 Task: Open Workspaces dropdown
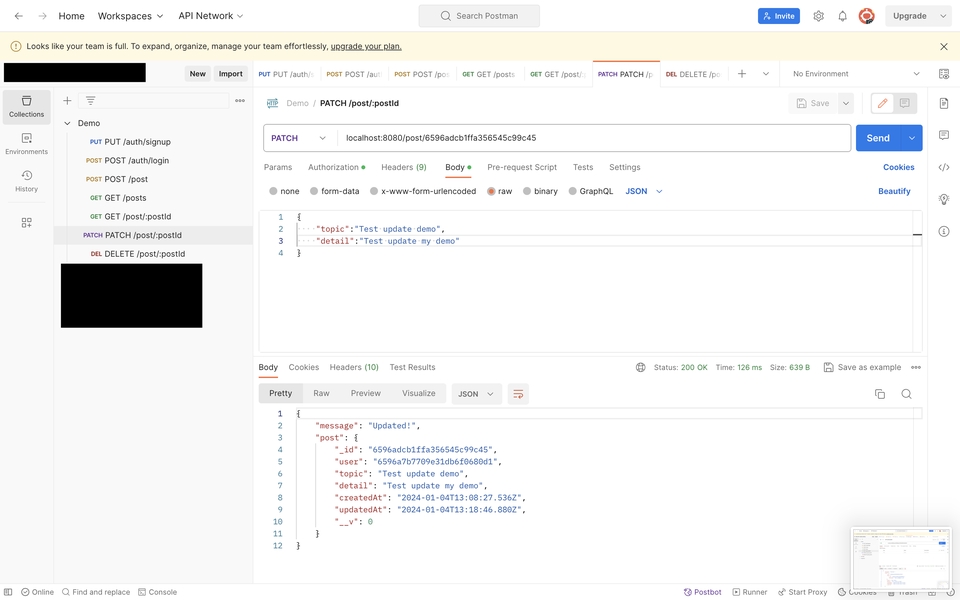130,16
